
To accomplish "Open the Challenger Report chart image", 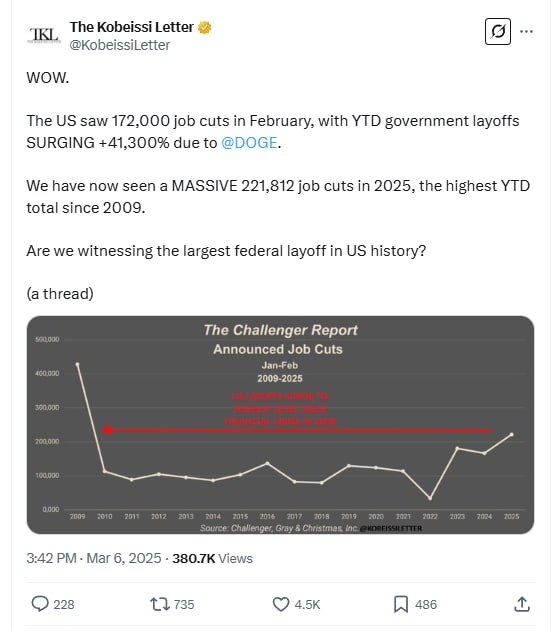I will pos(281,425).
